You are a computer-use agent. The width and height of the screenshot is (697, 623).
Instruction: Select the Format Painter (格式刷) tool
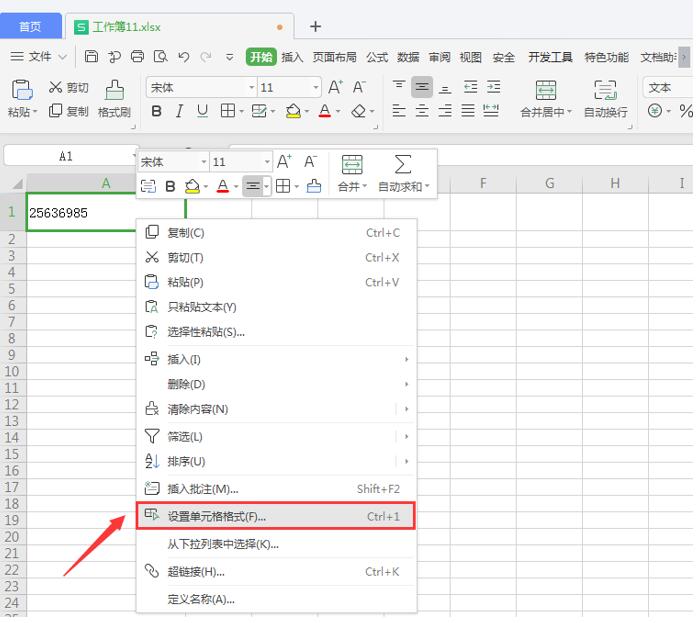[114, 99]
